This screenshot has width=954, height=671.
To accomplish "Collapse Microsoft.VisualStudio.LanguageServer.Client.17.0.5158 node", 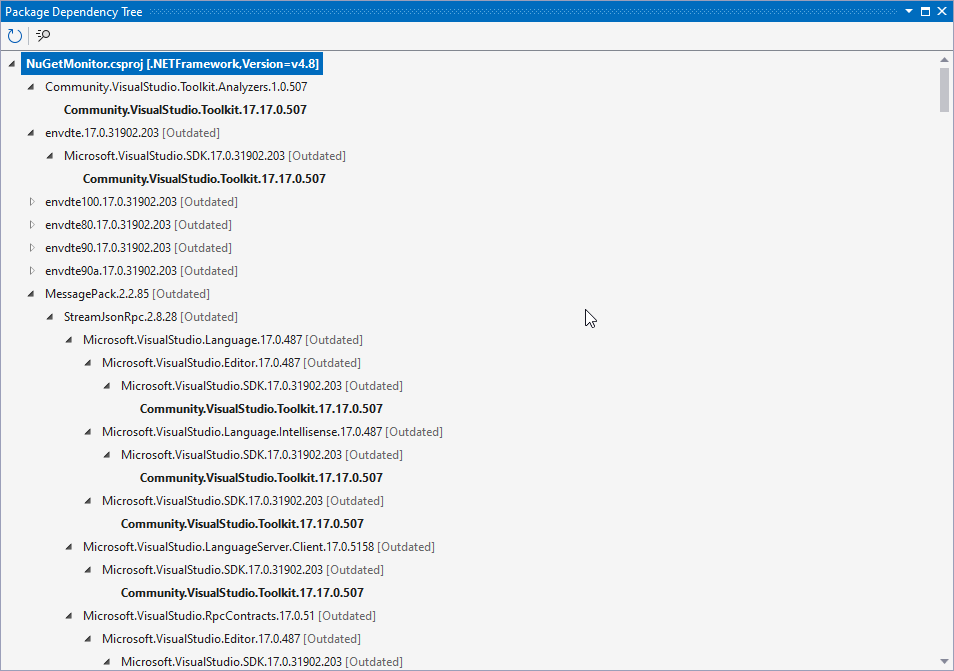I will 69,547.
